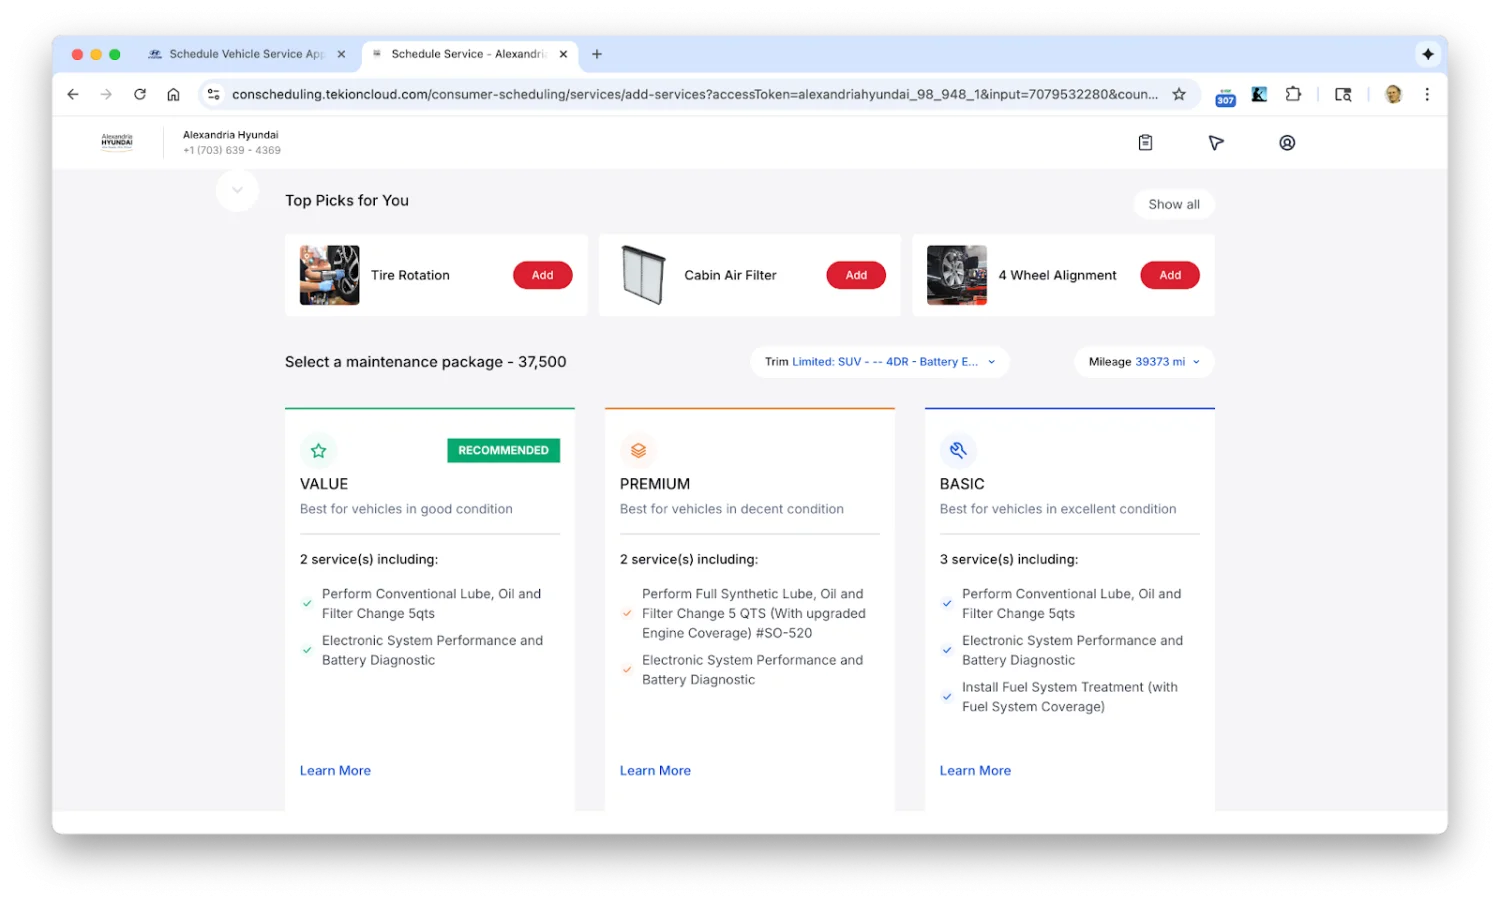The image size is (1500, 903).
Task: Add Tire Rotation service
Action: 542,275
